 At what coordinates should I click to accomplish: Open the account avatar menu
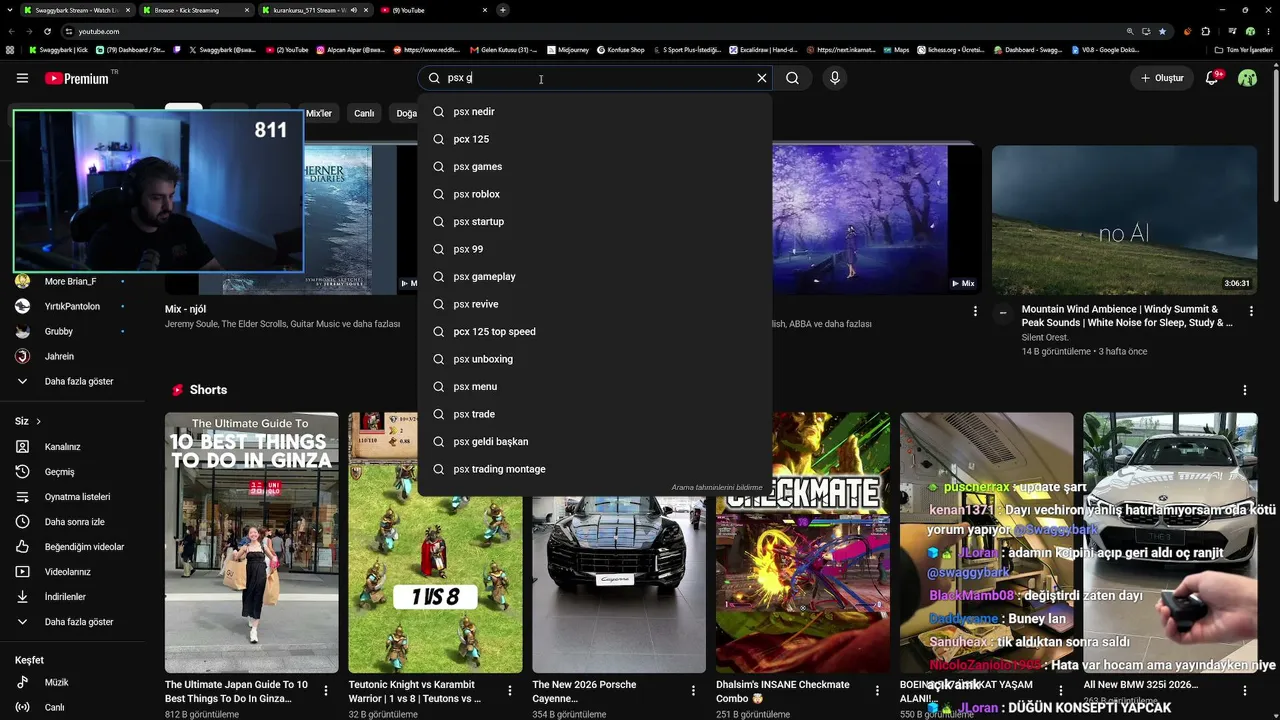[1247, 78]
